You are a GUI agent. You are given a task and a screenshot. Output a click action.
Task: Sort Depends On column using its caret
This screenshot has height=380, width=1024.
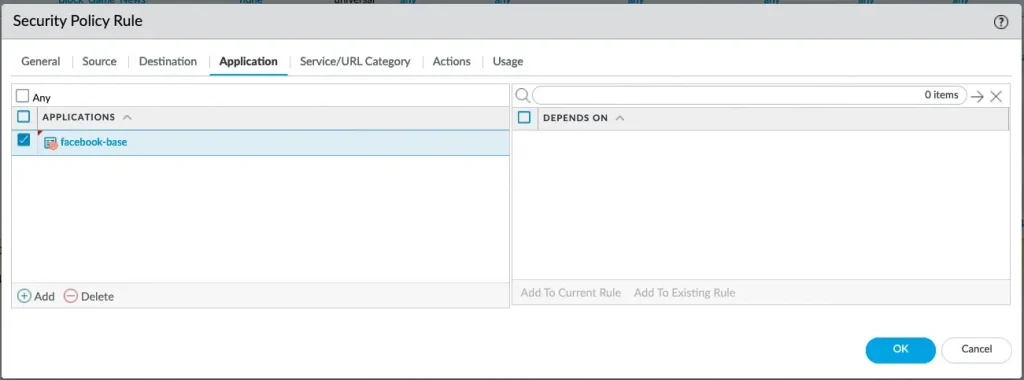620,118
